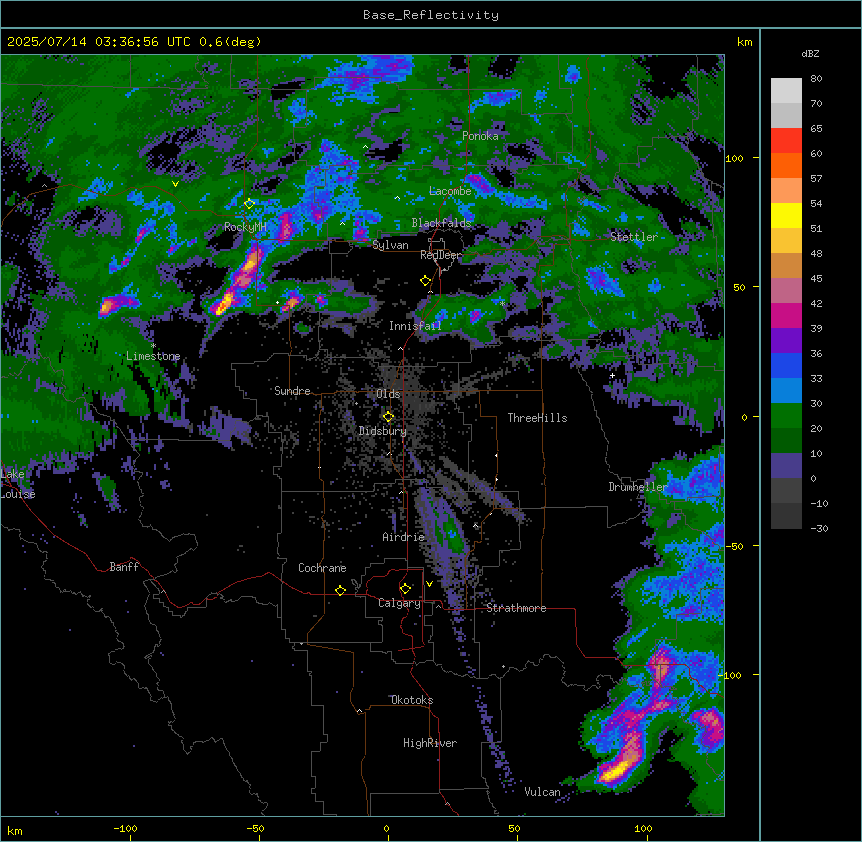Click the Banff label
Screen dimensions: 862x842
[x=124, y=567]
